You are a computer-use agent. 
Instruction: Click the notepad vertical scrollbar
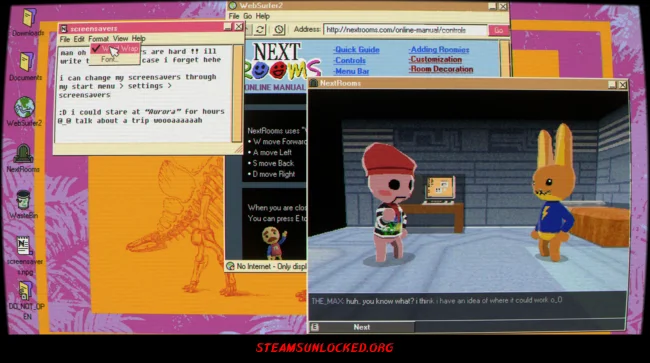(x=237, y=93)
